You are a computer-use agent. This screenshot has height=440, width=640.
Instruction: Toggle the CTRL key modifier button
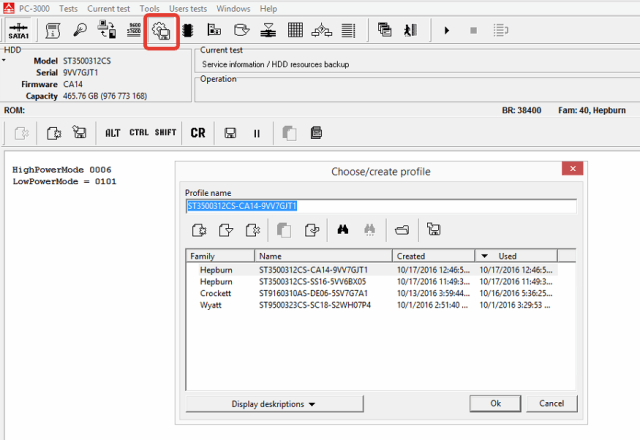(x=139, y=132)
